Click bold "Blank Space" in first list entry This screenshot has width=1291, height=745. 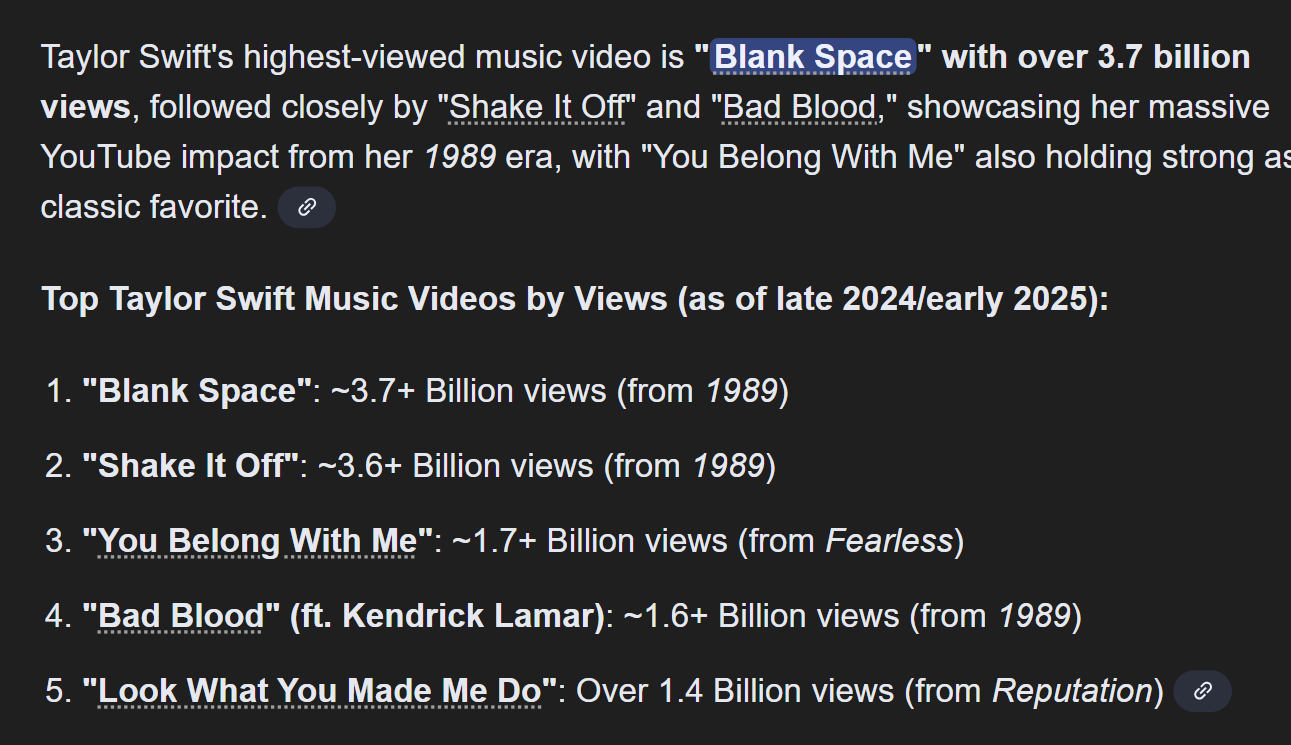(197, 391)
